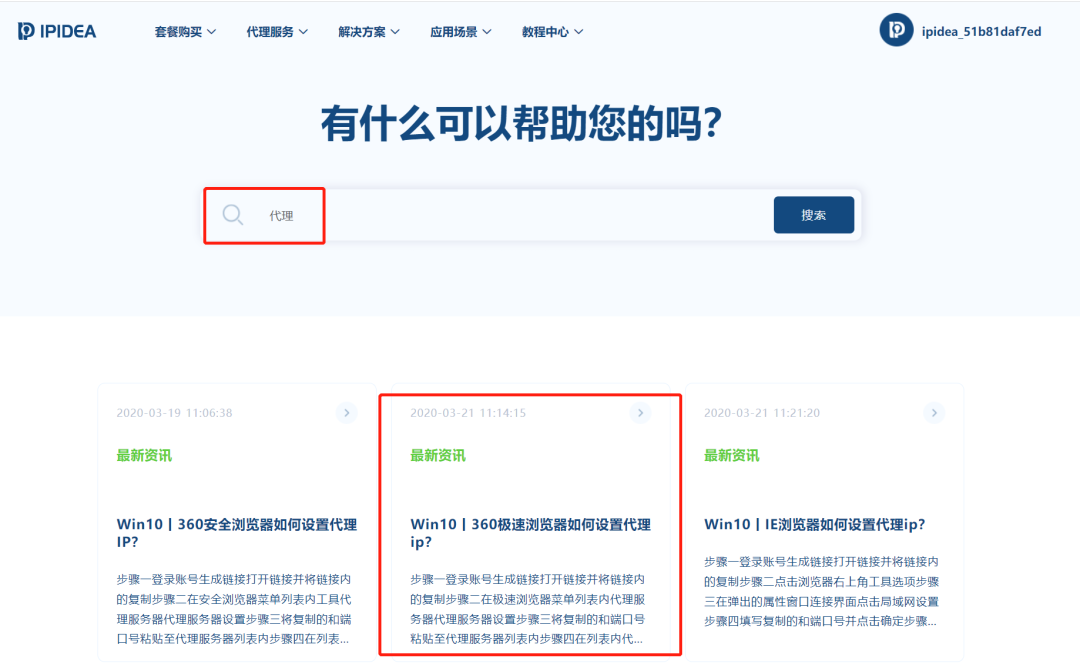Open article on 360安全浏览器 proxy setup
This screenshot has height=668, width=1080.
237,533
